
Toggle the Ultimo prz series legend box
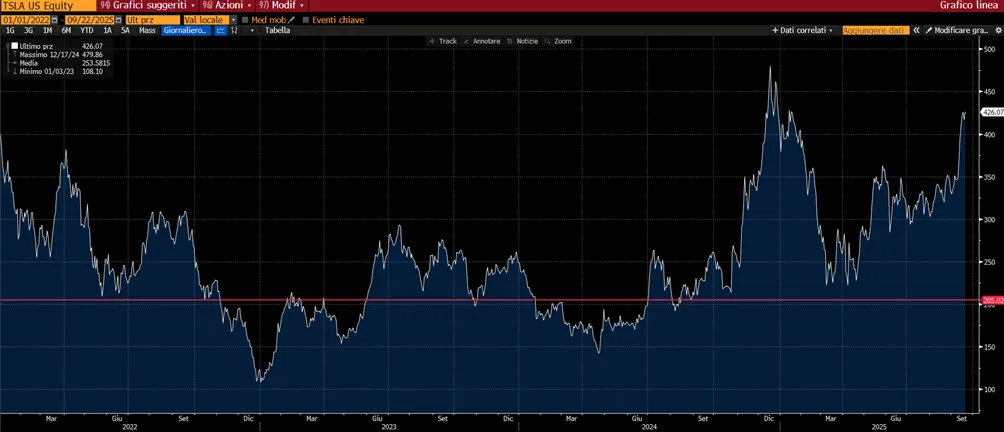15,46
